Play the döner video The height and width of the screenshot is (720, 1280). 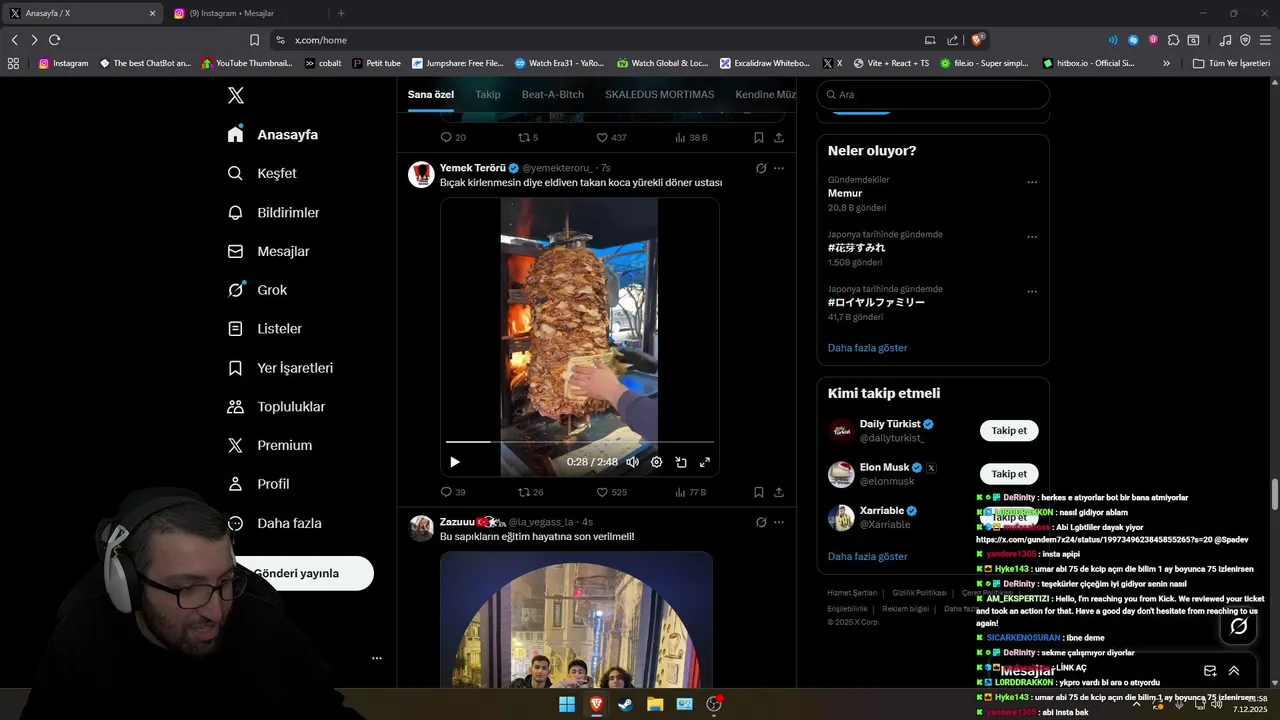click(455, 462)
